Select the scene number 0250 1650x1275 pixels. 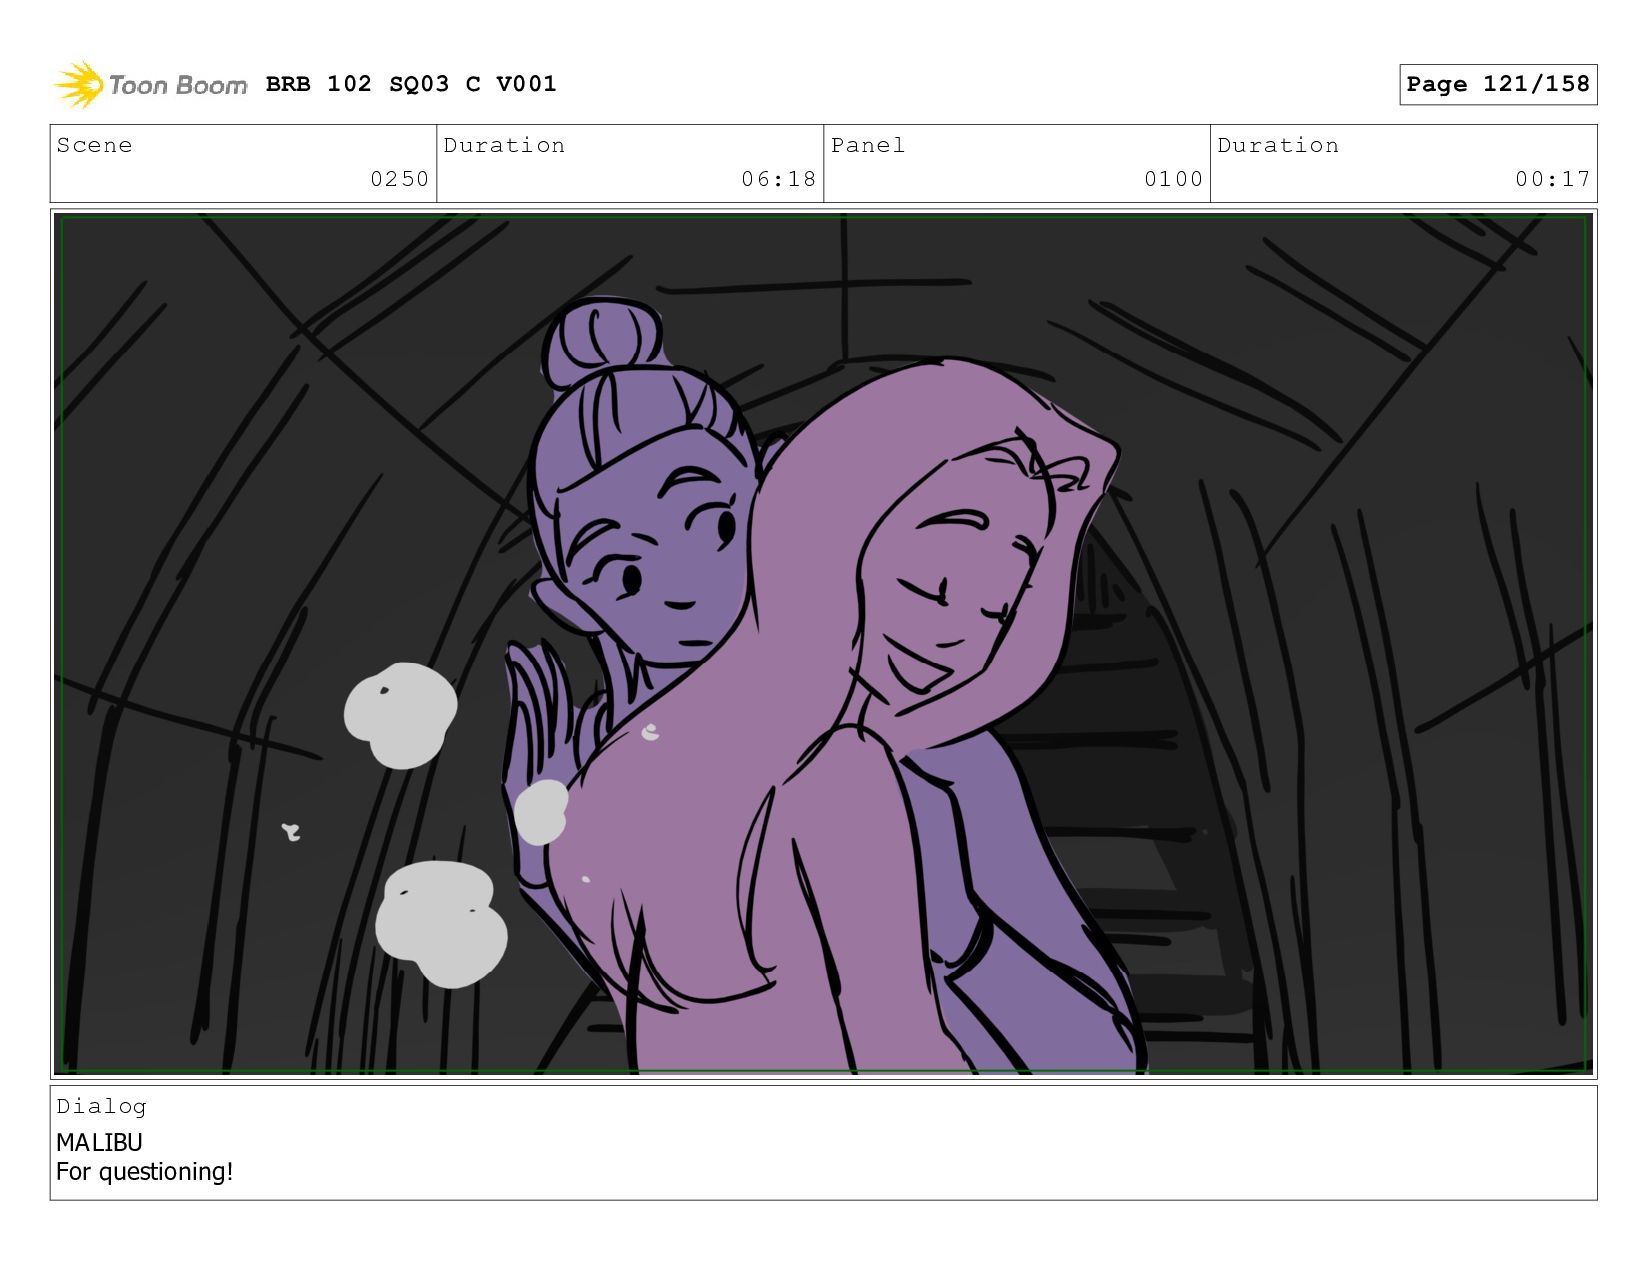[x=399, y=179]
